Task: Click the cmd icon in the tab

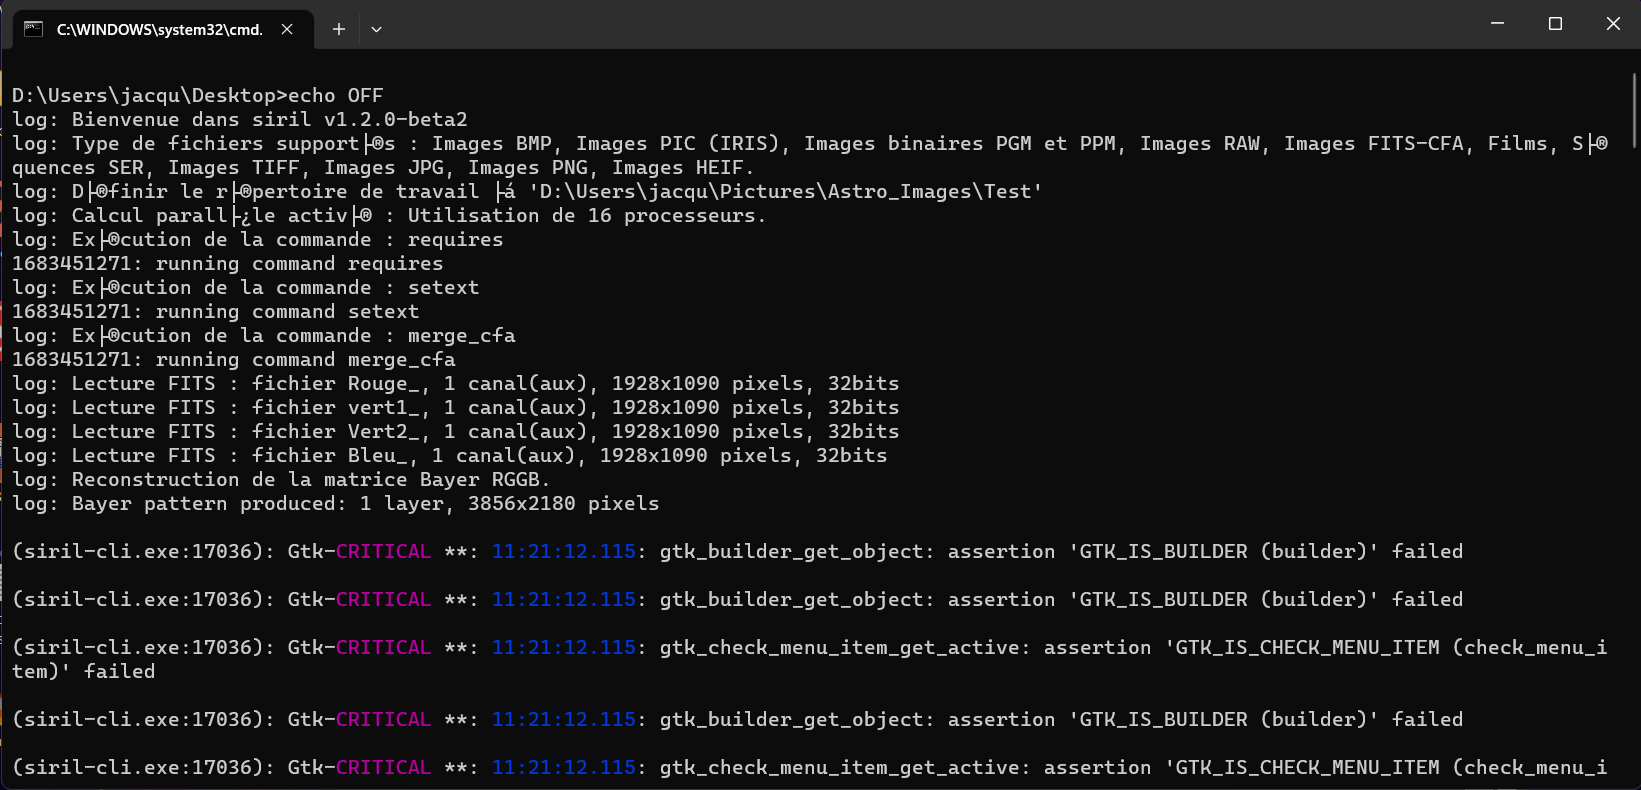Action: click(33, 29)
